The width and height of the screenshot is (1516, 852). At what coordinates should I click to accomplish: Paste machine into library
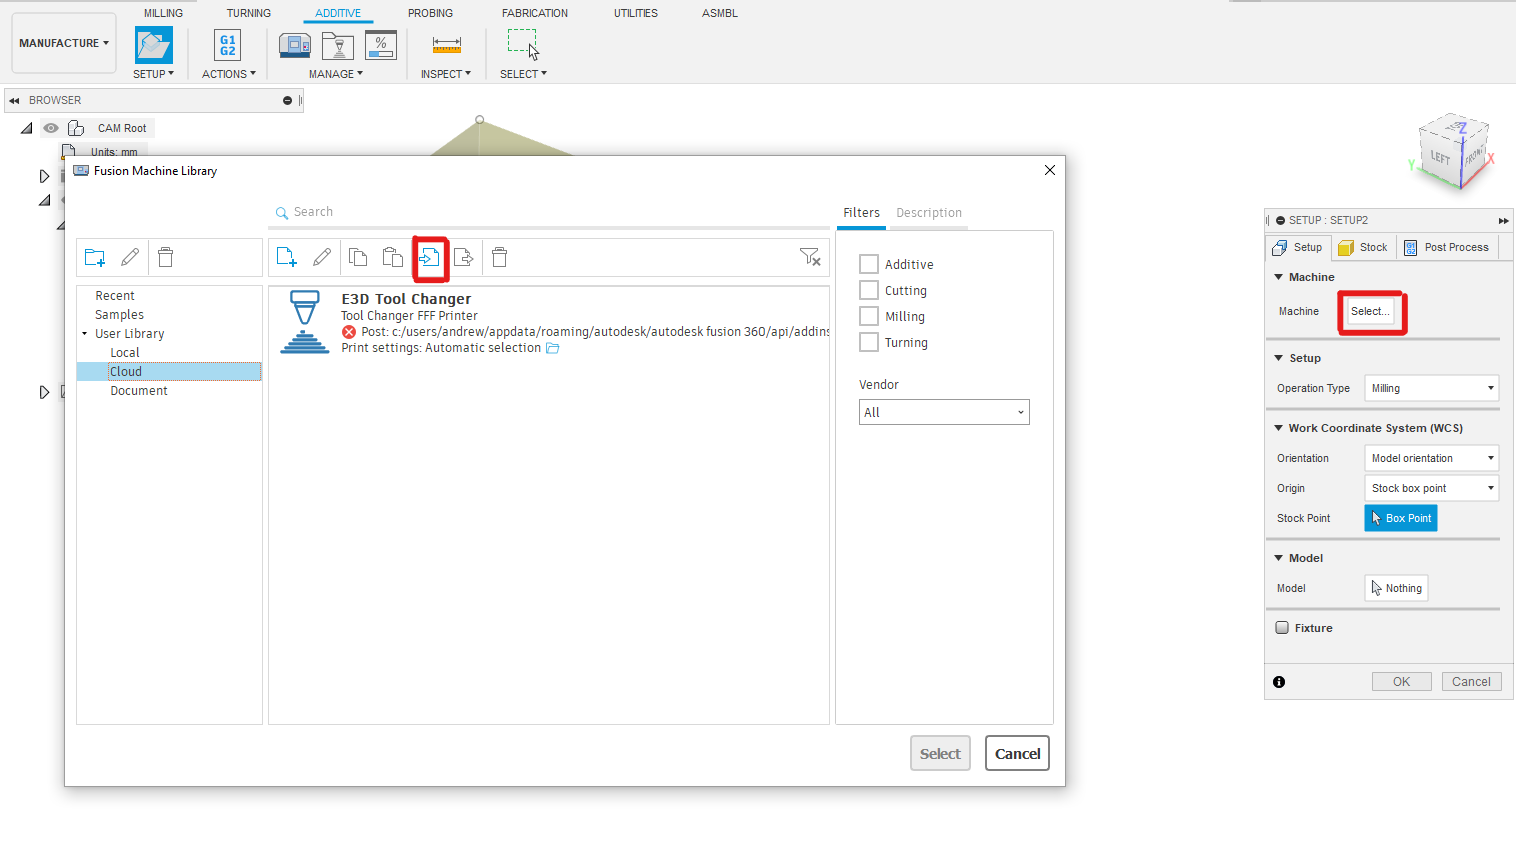(393, 257)
